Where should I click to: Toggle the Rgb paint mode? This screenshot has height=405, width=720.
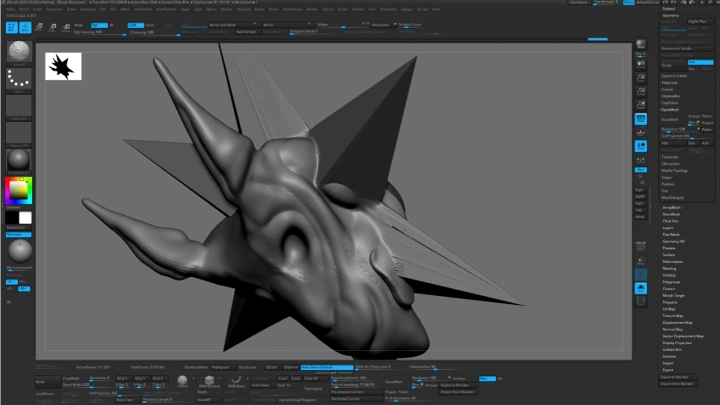[x=99, y=25]
